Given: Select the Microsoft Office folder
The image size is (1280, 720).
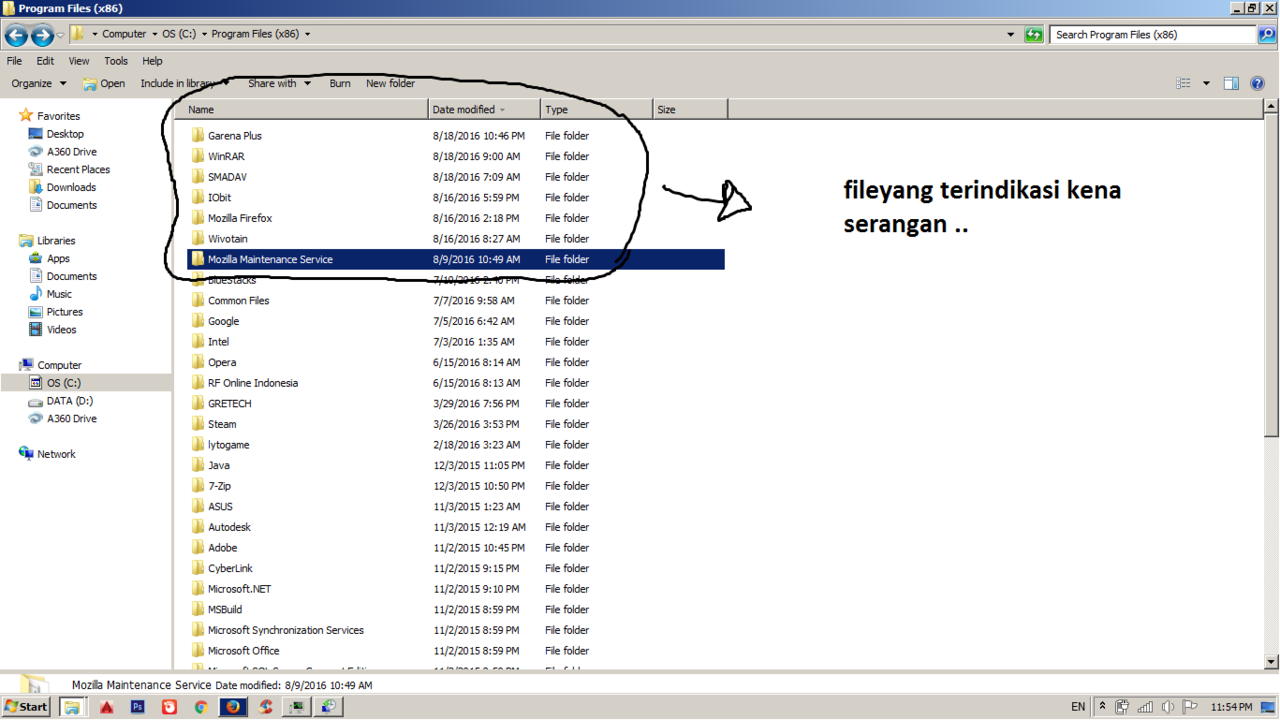Looking at the screenshot, I should (243, 651).
